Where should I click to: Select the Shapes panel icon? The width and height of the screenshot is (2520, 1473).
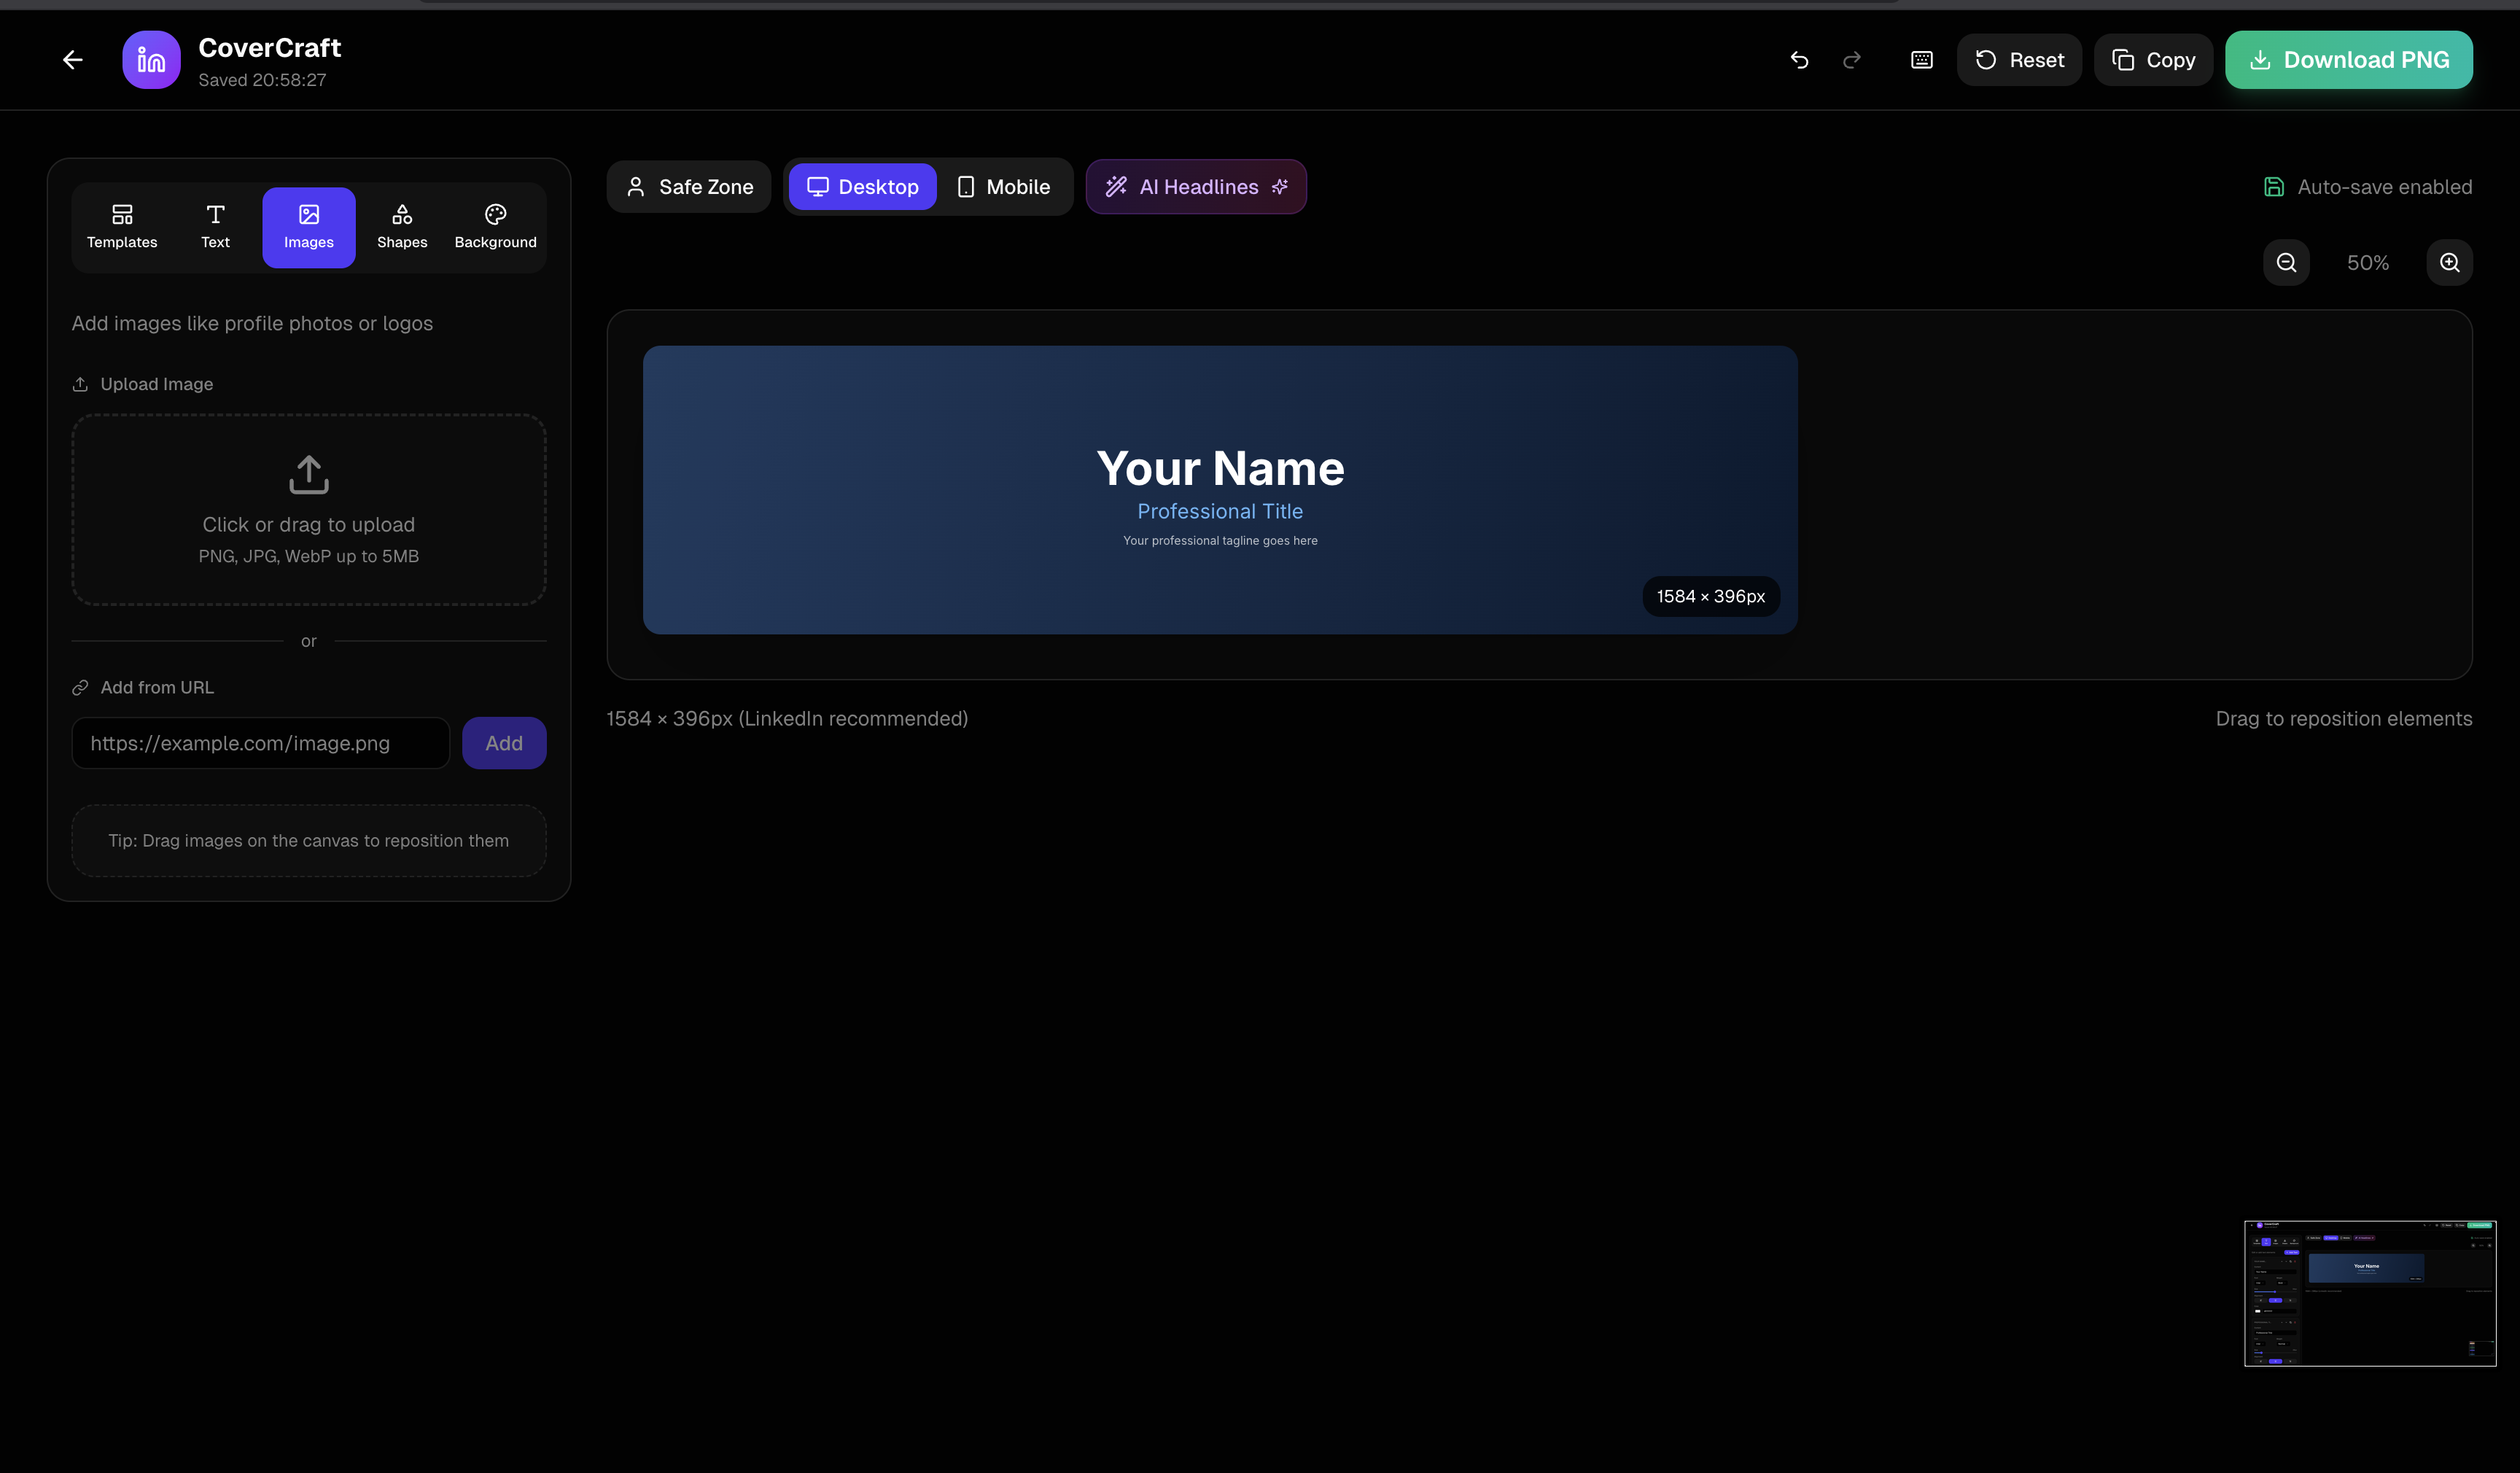[402, 226]
